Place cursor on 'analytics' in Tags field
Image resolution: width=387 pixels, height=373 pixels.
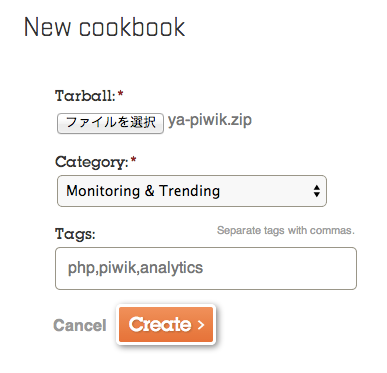[x=171, y=268]
